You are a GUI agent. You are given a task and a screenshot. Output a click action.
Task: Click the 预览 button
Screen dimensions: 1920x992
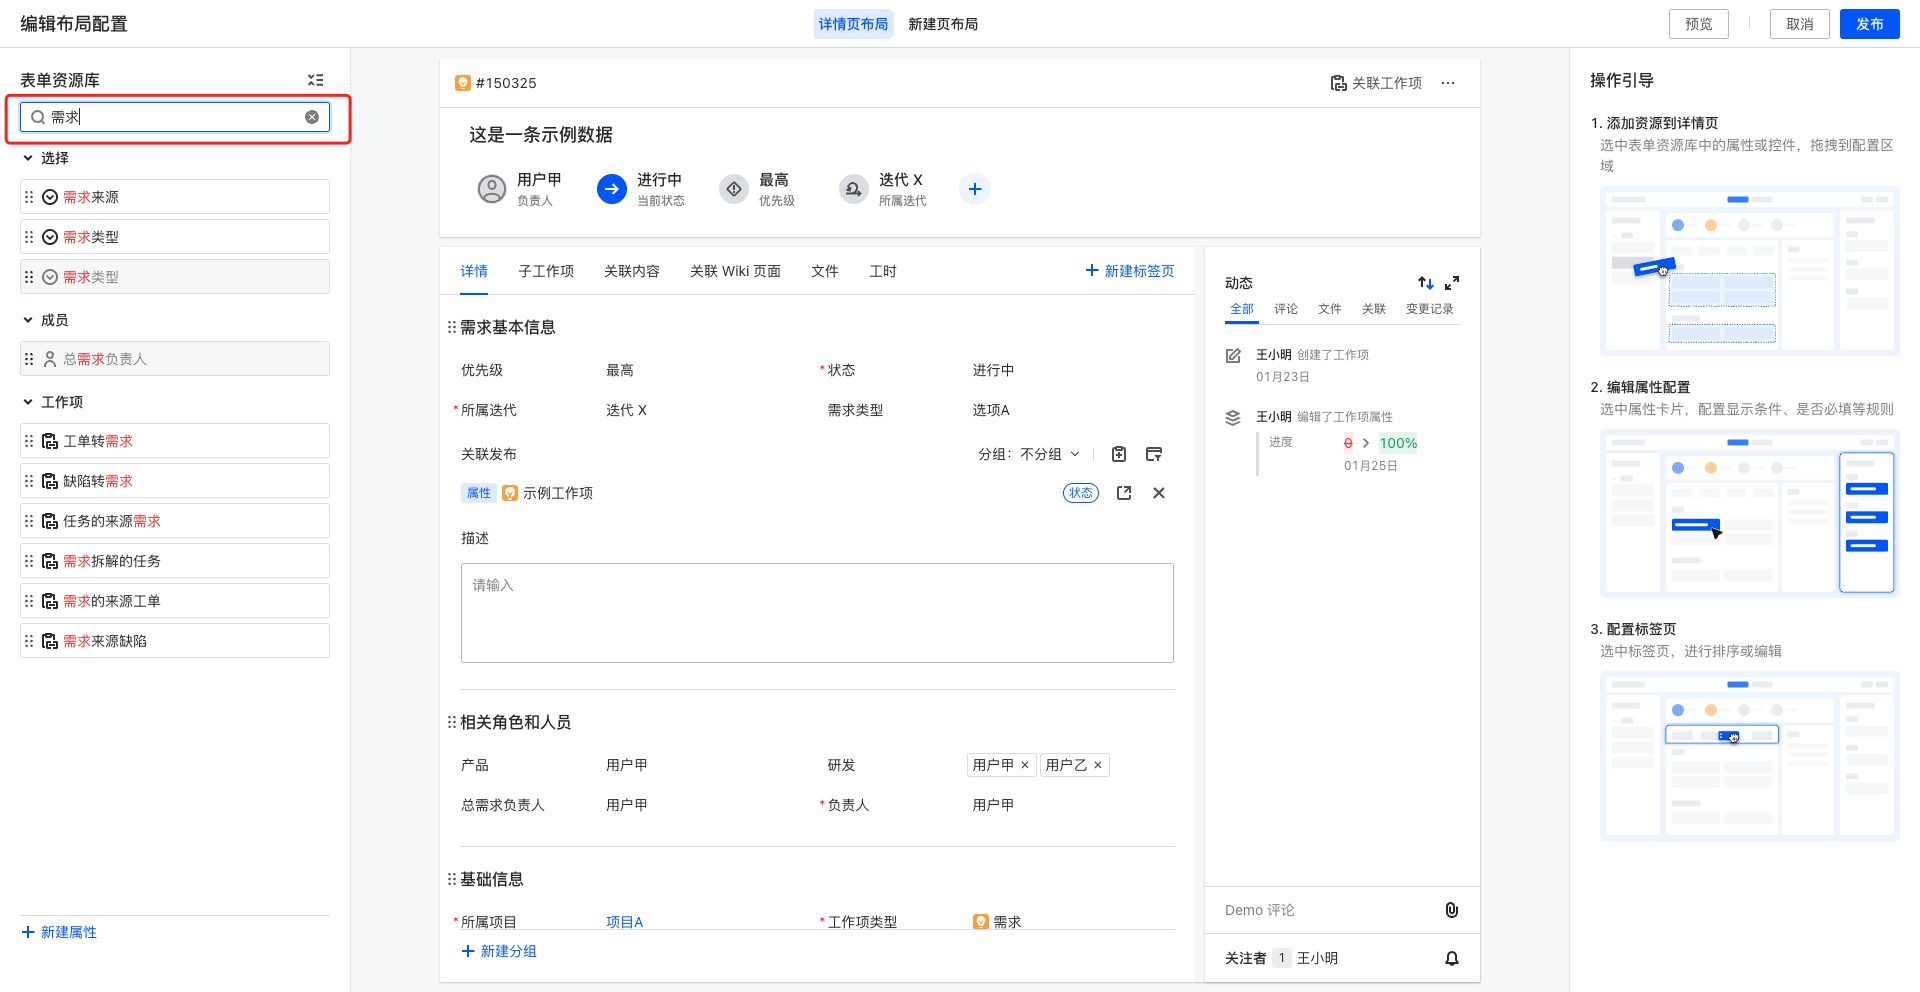tap(1699, 24)
